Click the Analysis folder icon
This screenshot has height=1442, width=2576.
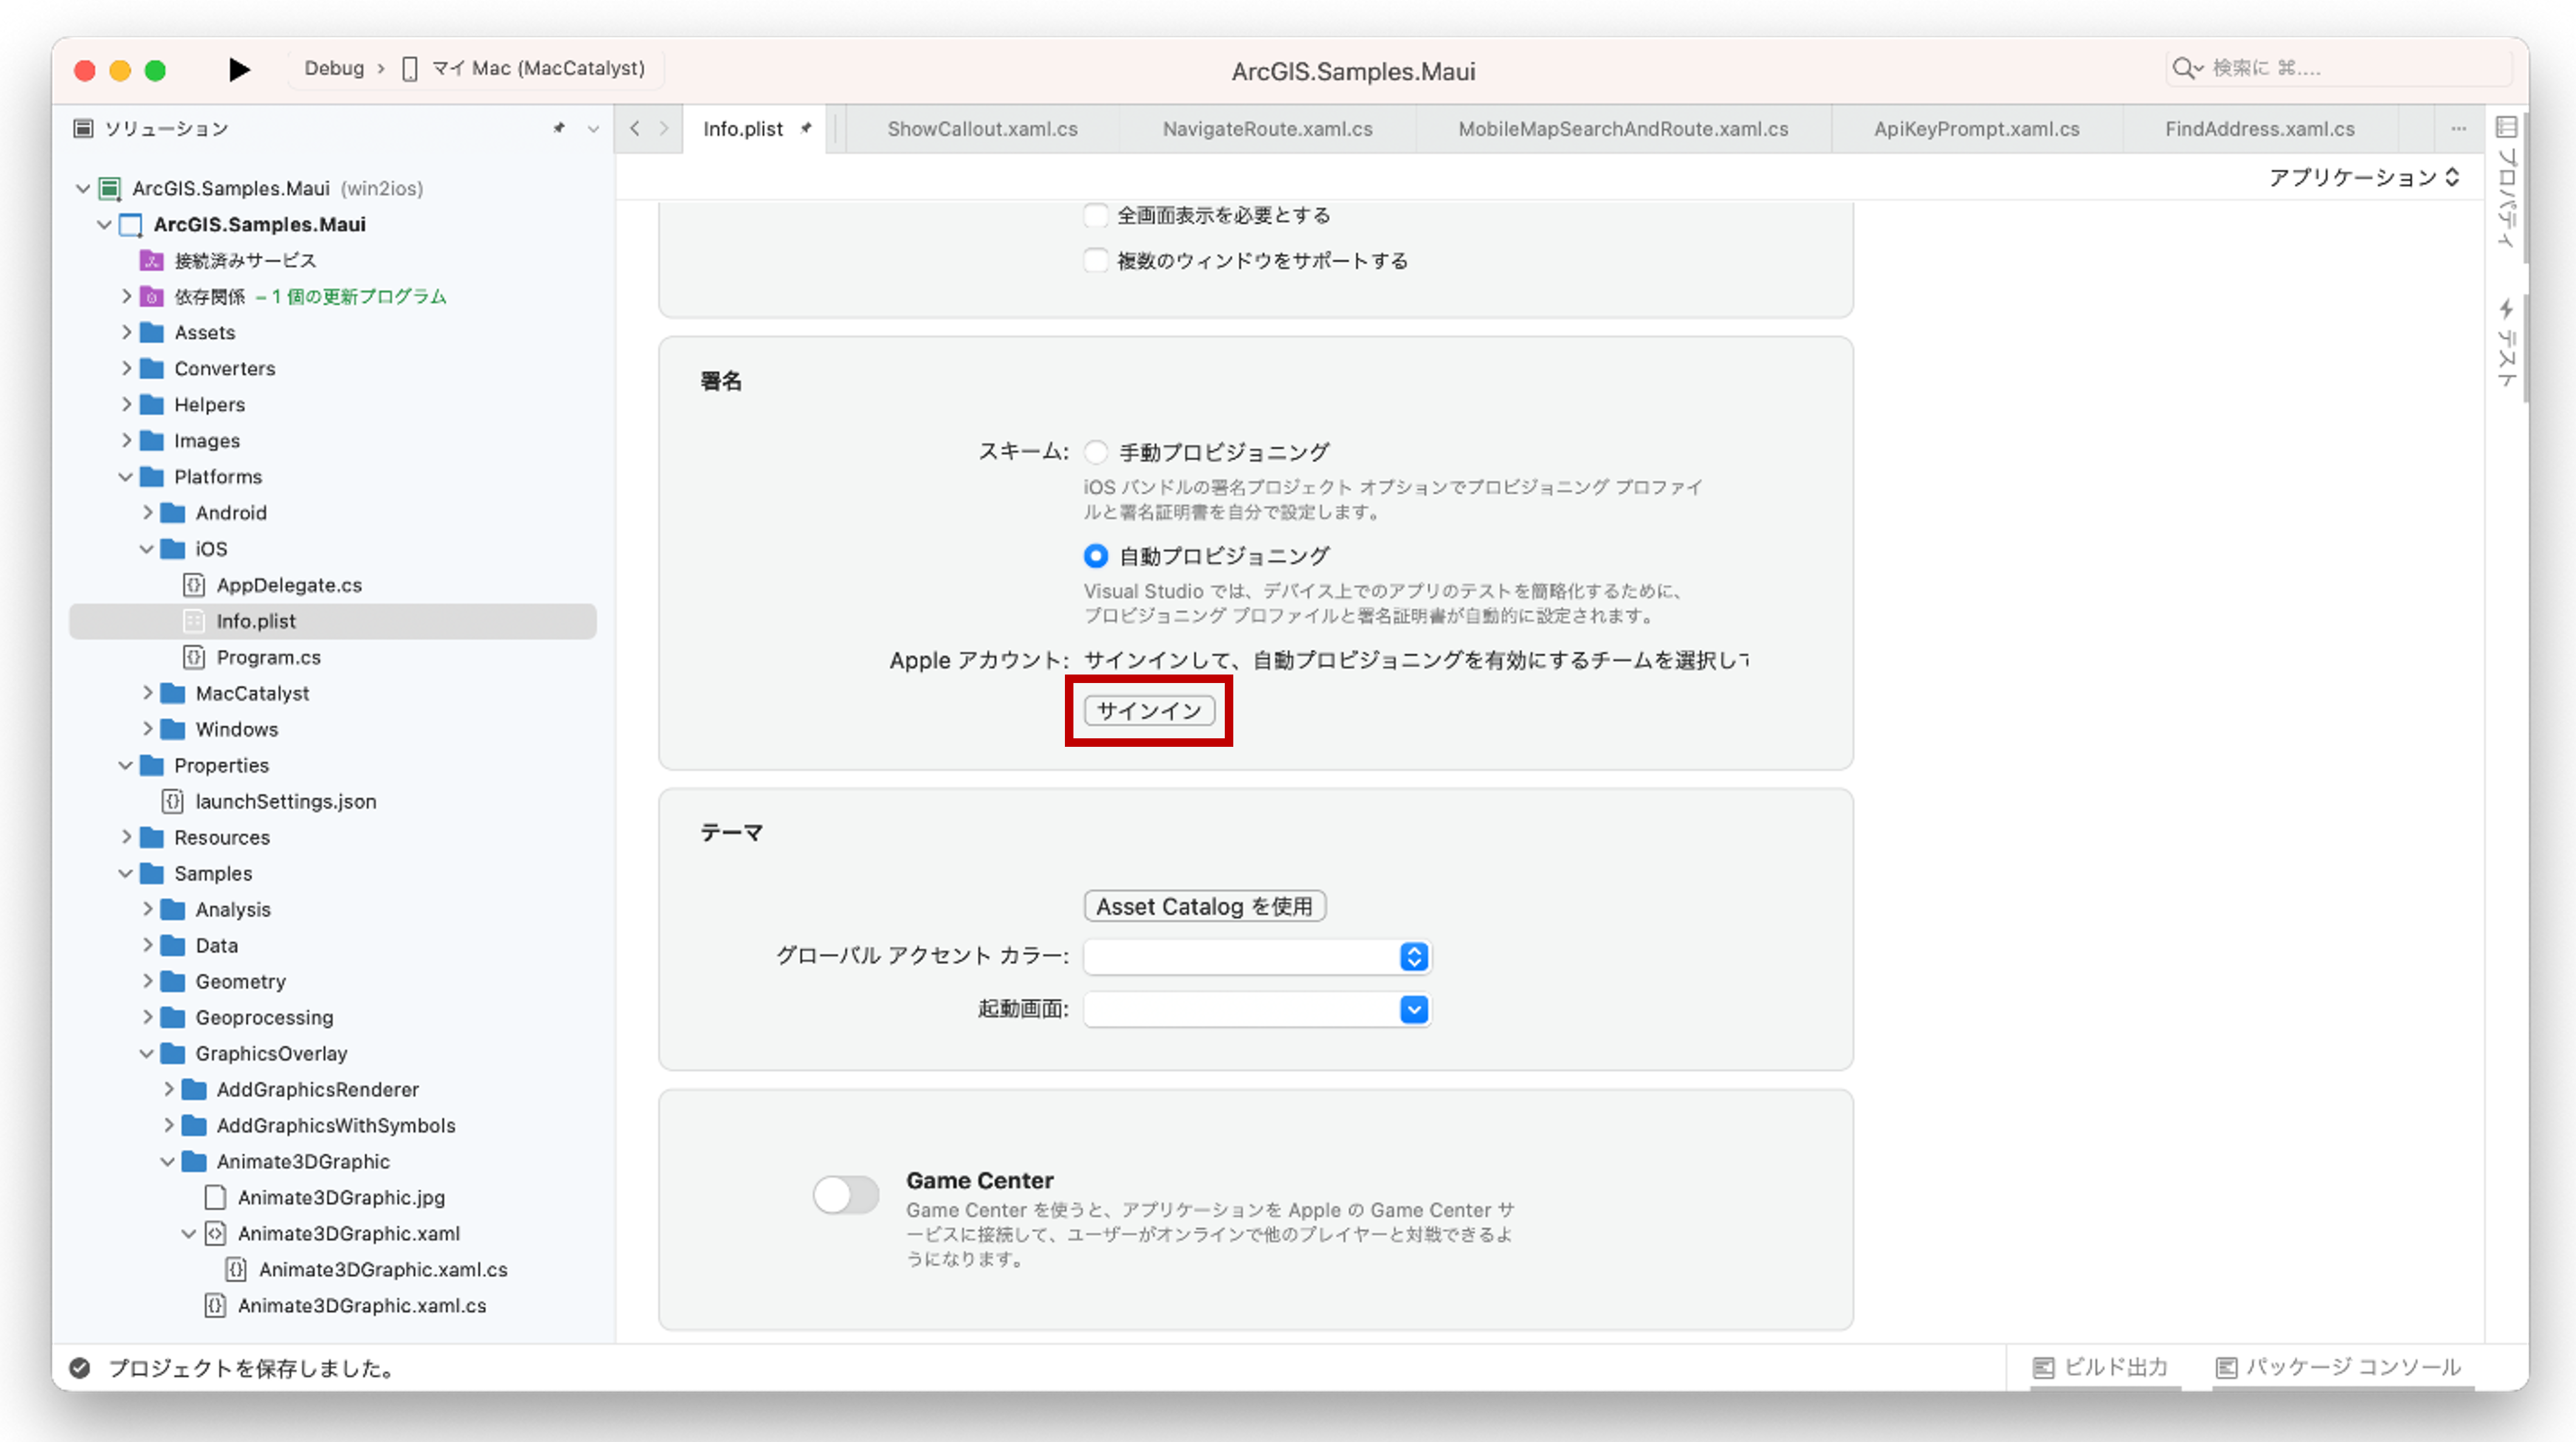pos(173,909)
